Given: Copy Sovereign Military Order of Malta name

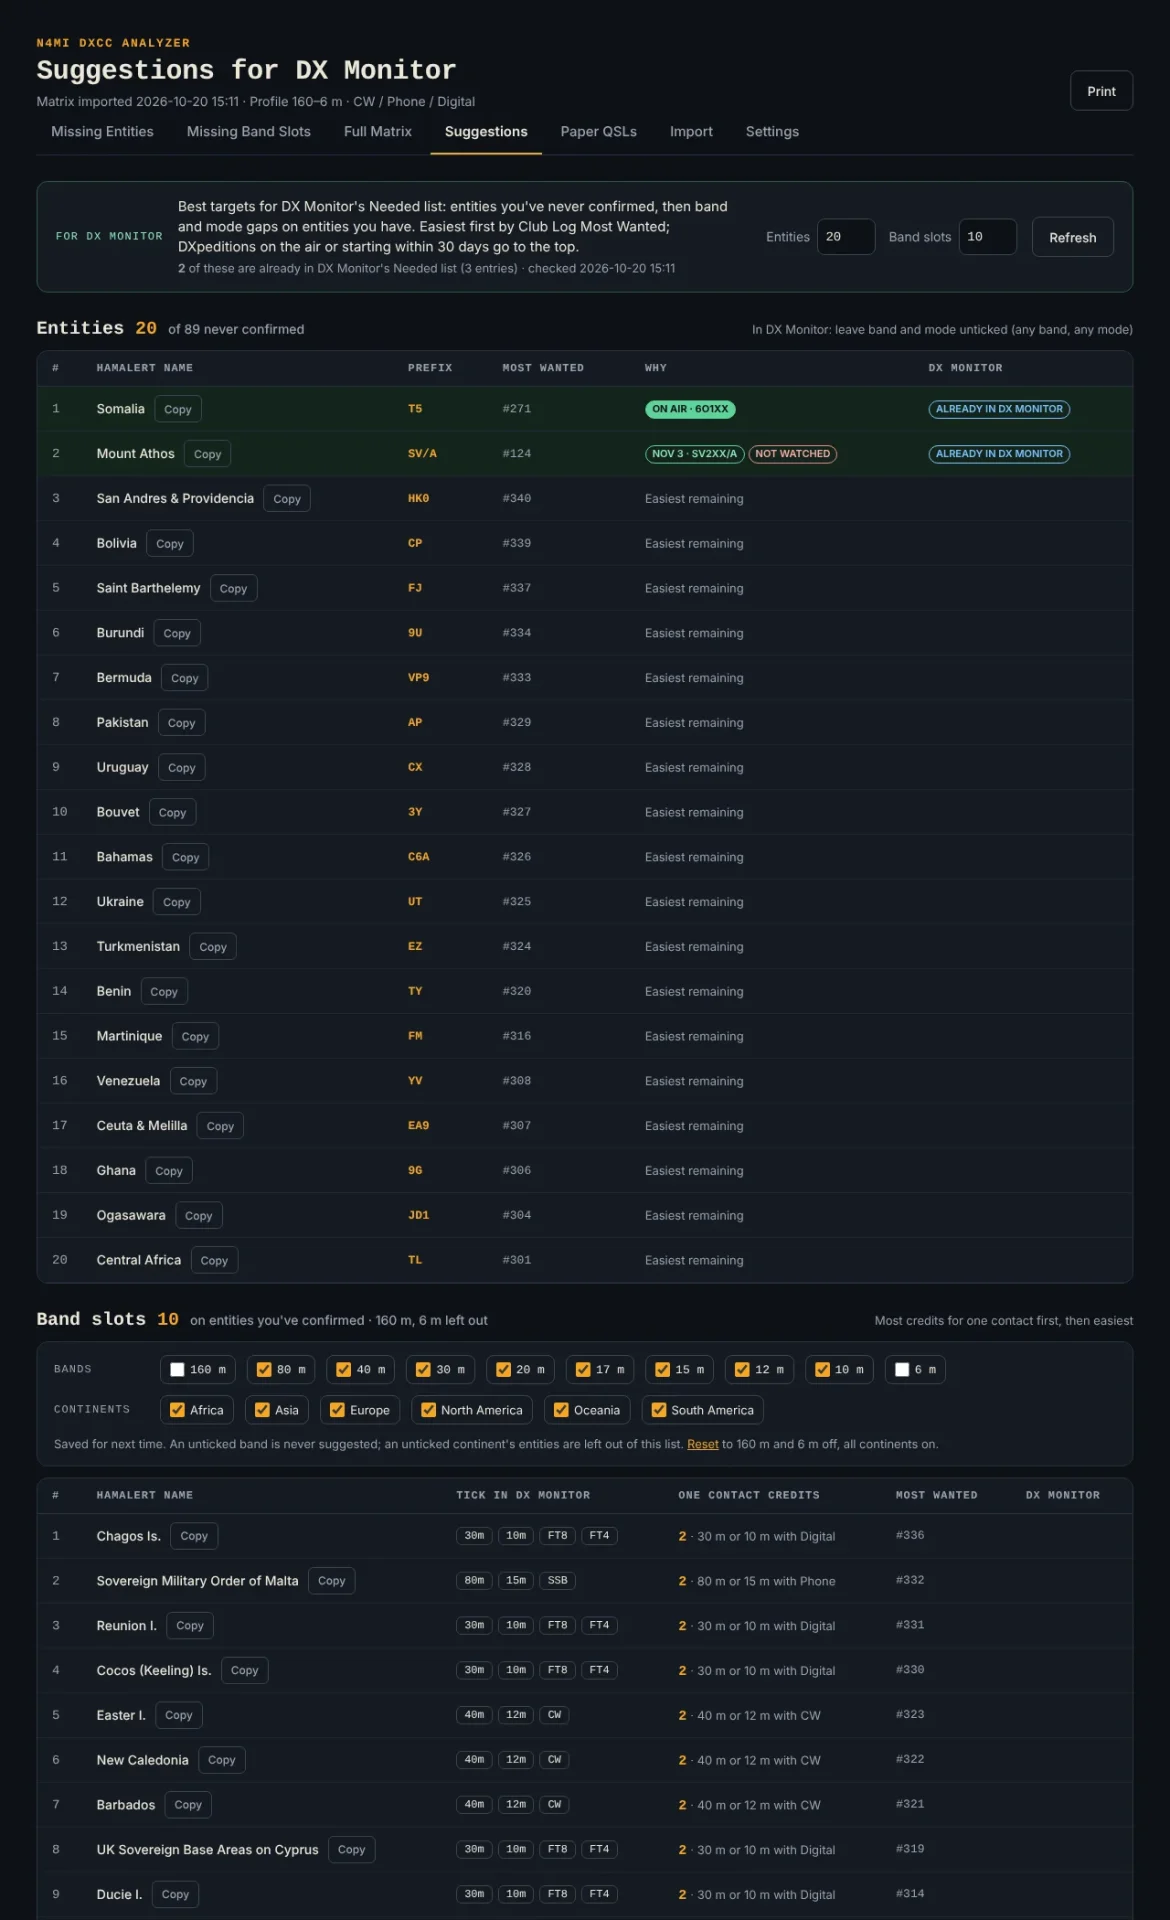Looking at the screenshot, I should click(x=332, y=1581).
